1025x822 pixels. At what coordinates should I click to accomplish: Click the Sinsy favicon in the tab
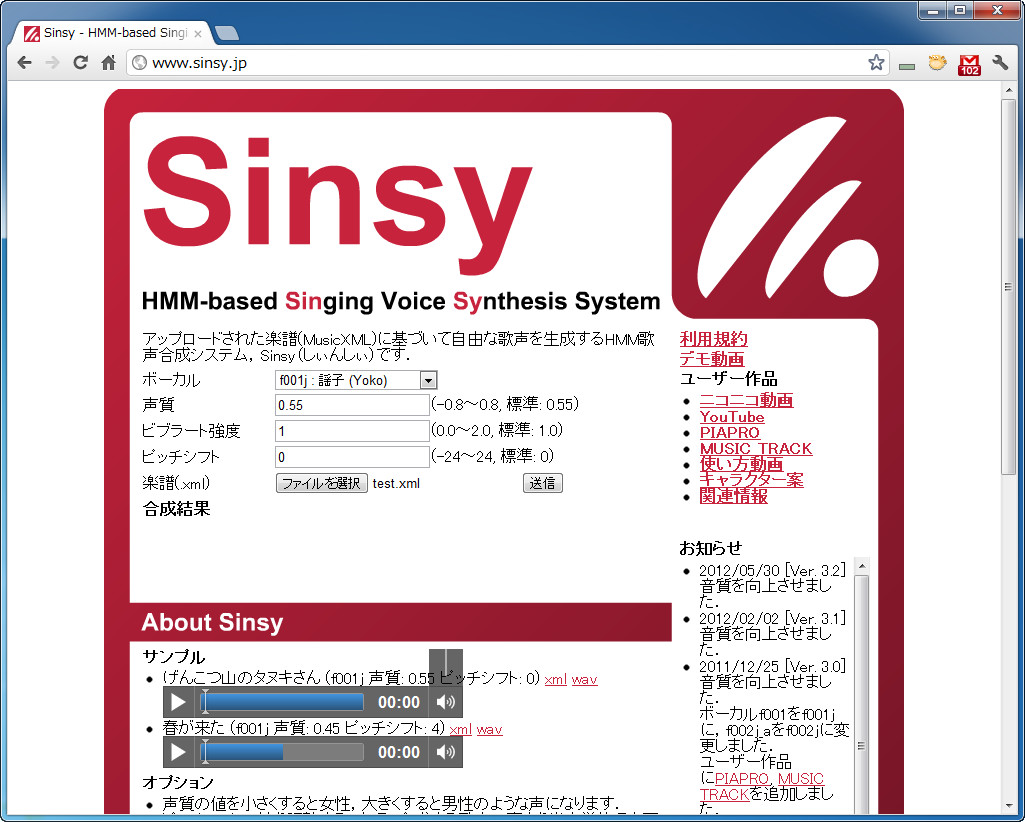pyautogui.click(x=31, y=33)
